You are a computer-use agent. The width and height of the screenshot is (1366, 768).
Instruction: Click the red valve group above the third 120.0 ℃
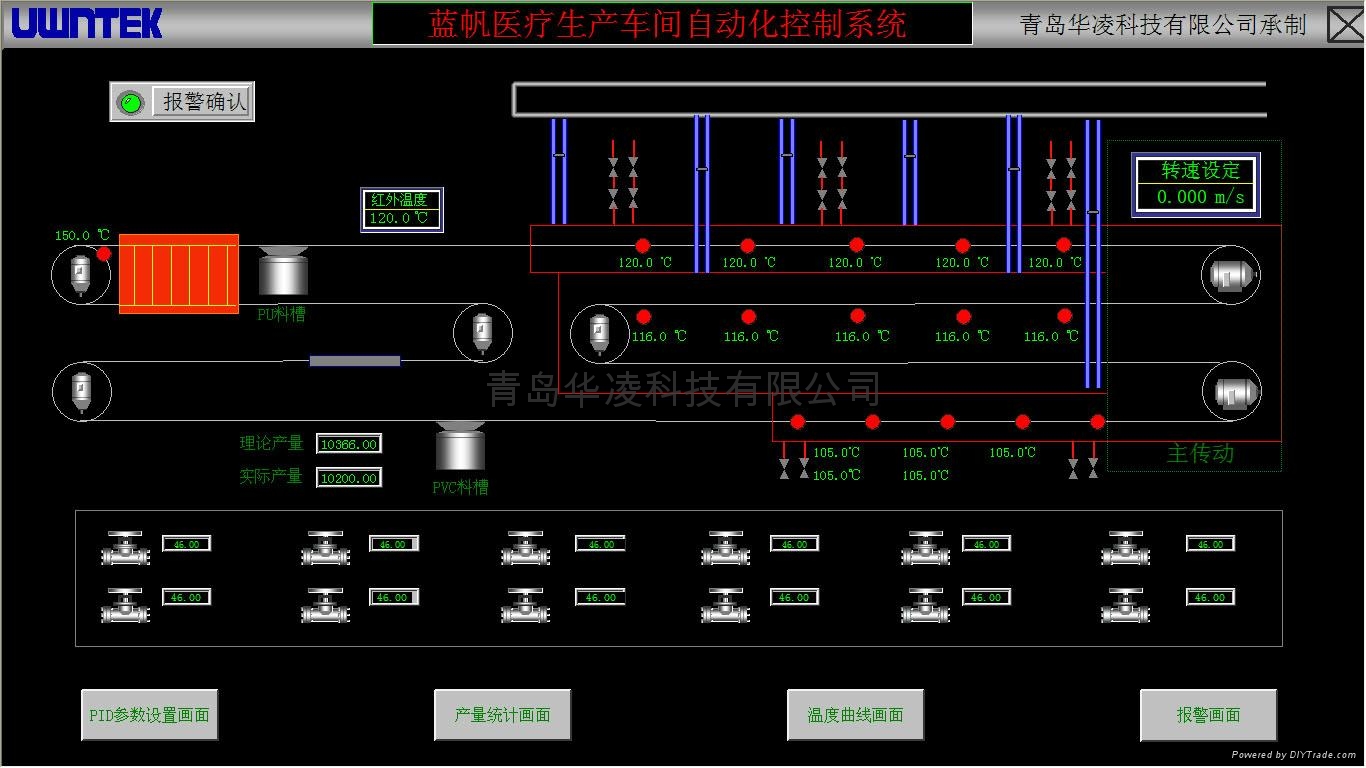pos(832,182)
